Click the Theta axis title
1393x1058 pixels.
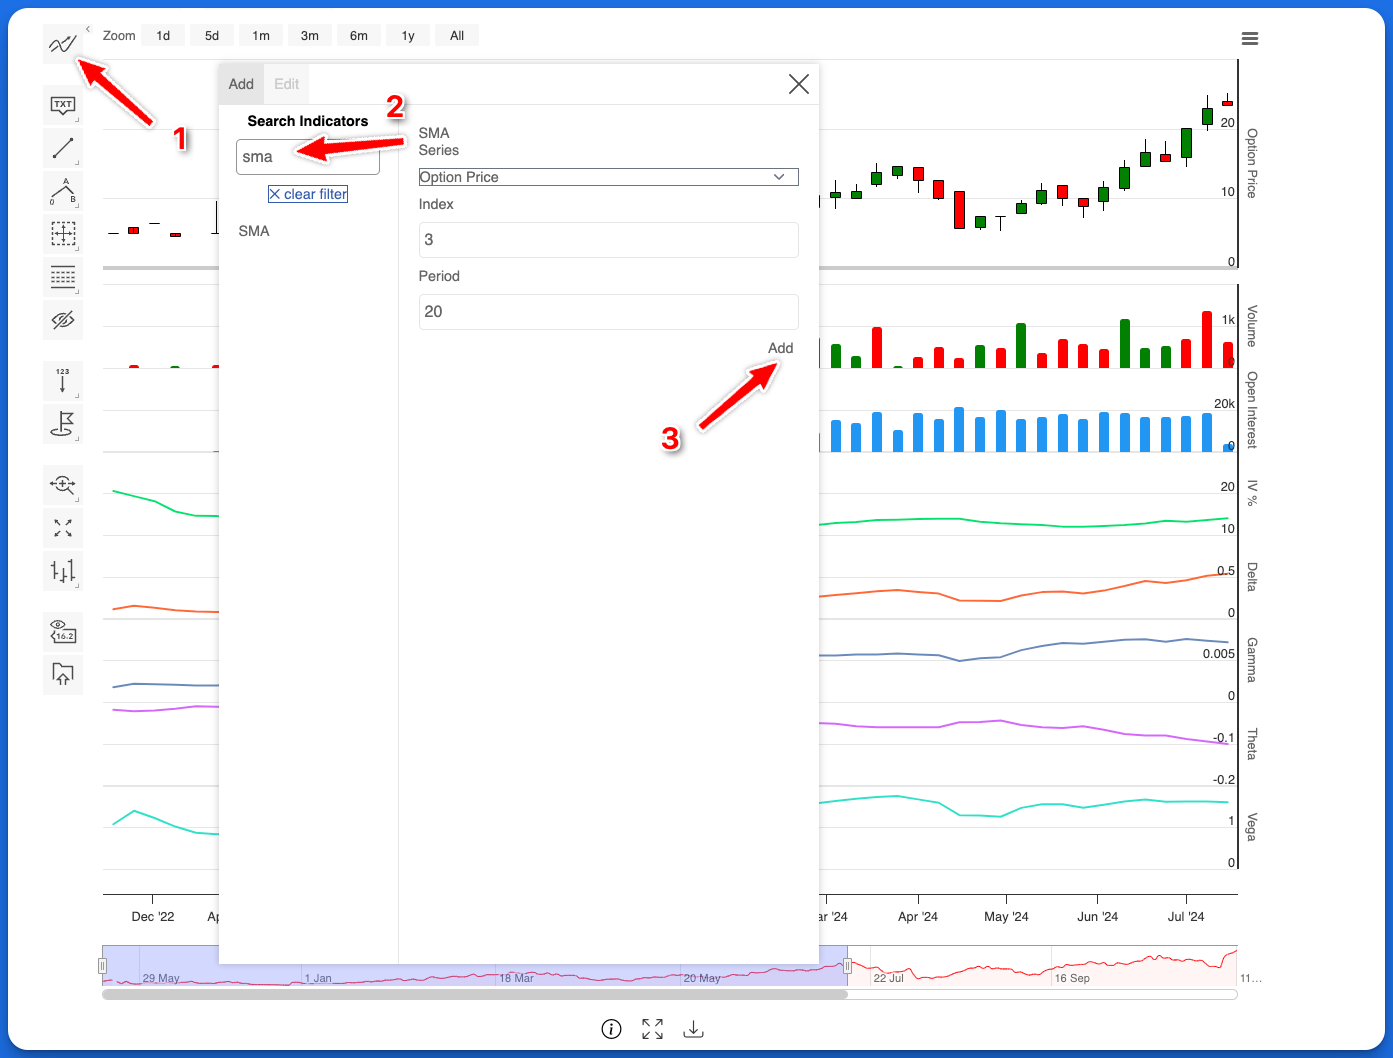1252,744
